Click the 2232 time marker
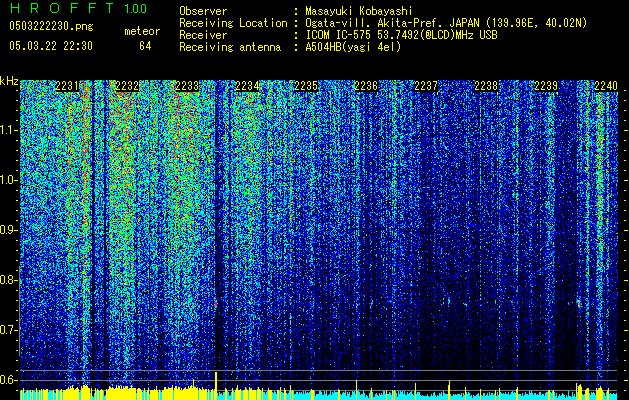Screen dimensions: 629x400 coord(127,86)
